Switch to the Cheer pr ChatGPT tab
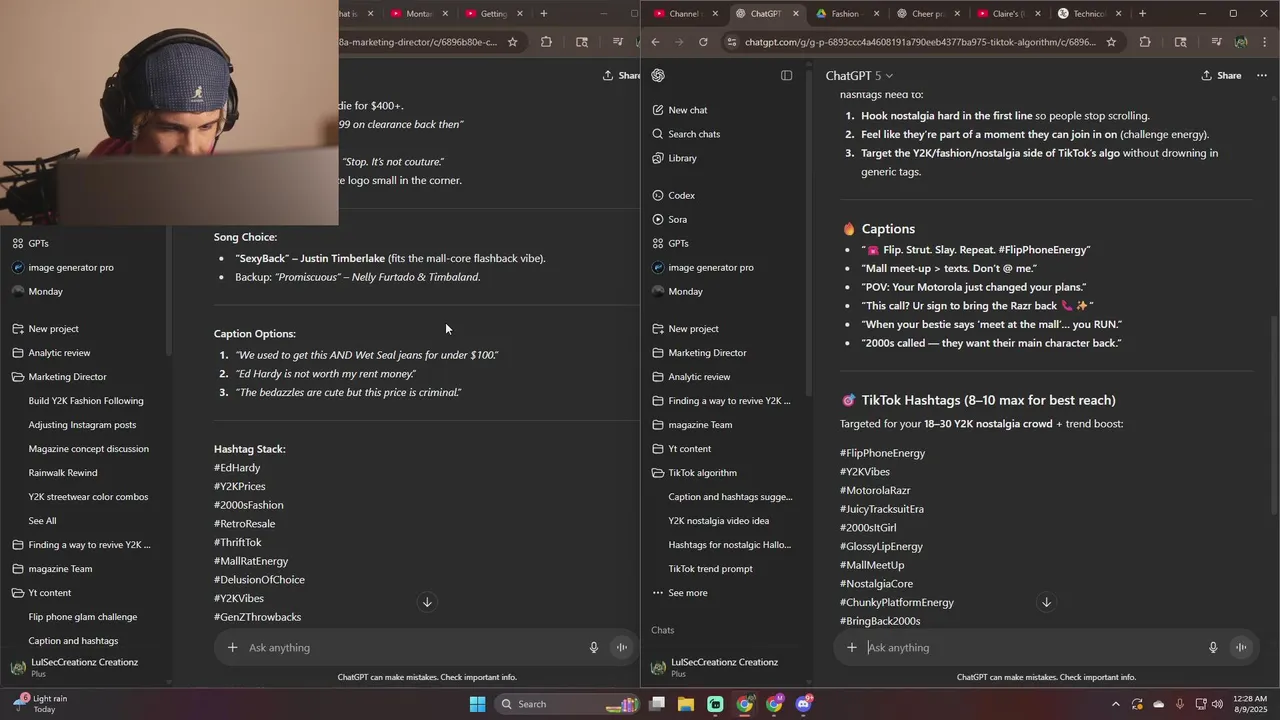This screenshot has width=1280, height=720. (x=927, y=14)
